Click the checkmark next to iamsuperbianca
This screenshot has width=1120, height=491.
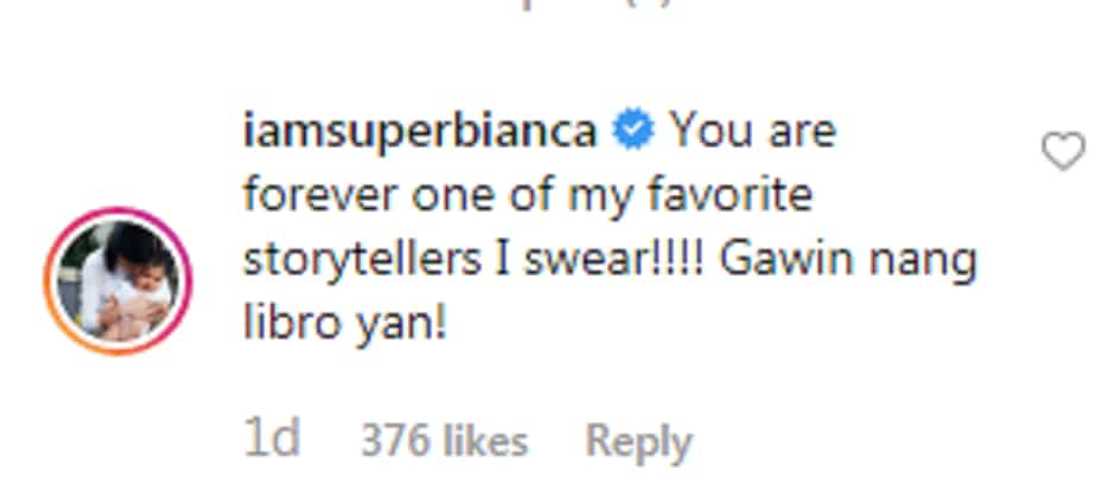tap(633, 131)
